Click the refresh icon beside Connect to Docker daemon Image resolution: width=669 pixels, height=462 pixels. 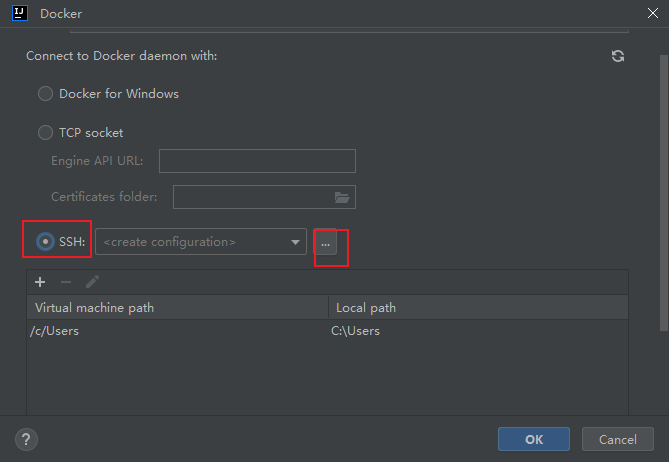[x=618, y=56]
